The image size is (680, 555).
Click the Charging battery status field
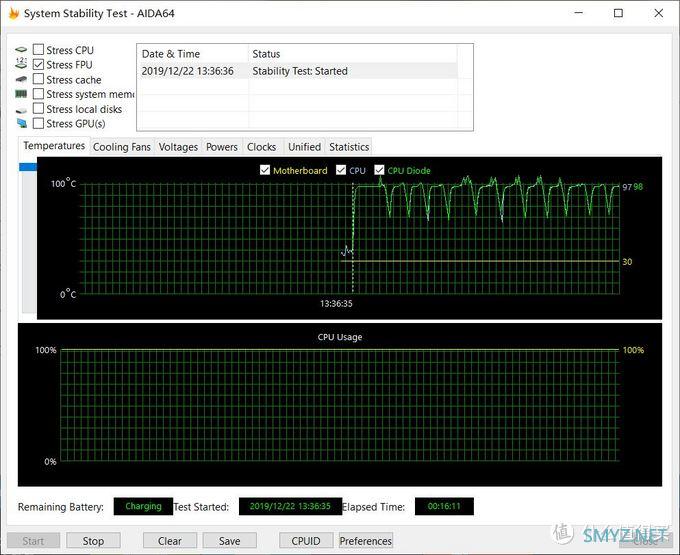tap(143, 506)
